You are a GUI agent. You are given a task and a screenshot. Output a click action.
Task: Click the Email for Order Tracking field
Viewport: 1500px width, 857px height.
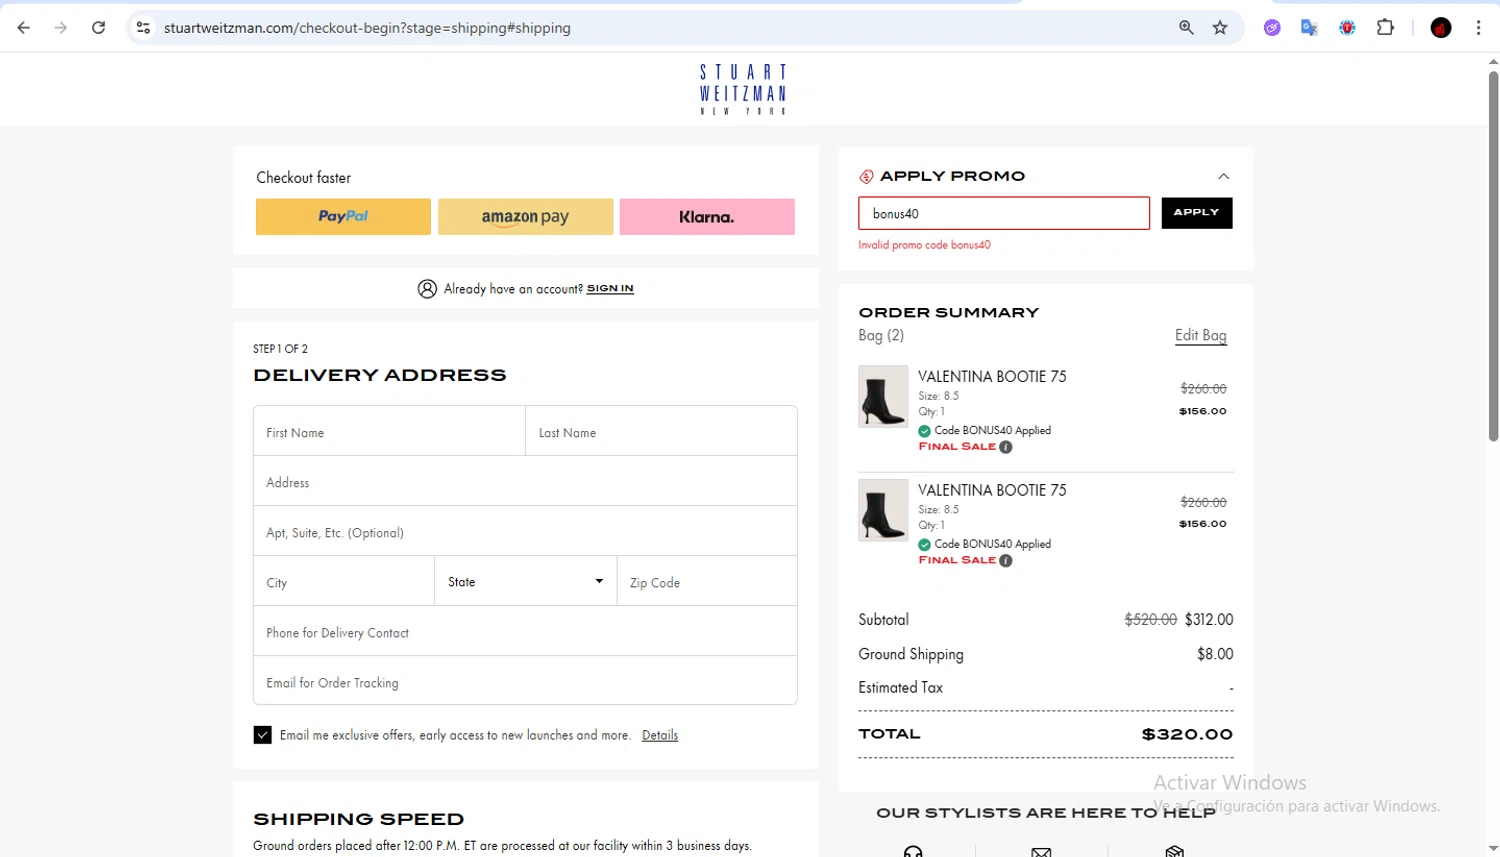click(525, 681)
